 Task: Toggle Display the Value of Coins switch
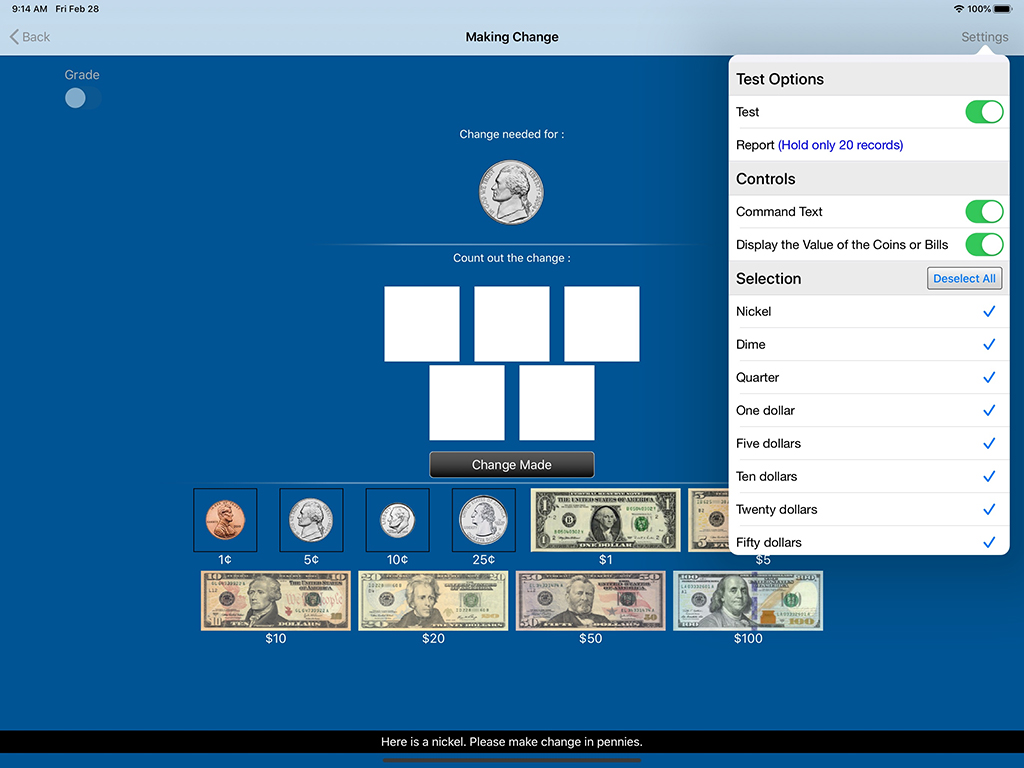click(983, 244)
